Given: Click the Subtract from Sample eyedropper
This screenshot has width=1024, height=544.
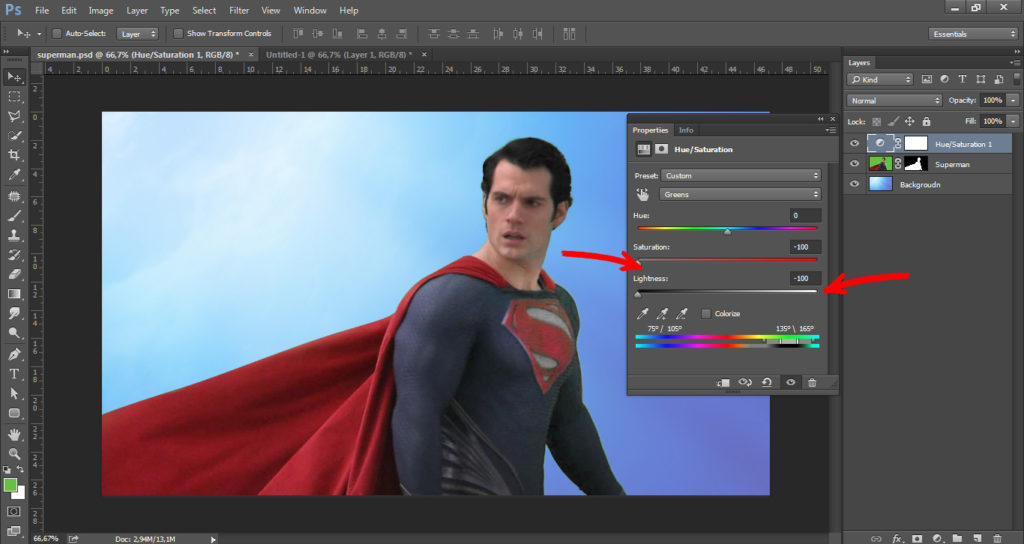Looking at the screenshot, I should click(x=682, y=313).
